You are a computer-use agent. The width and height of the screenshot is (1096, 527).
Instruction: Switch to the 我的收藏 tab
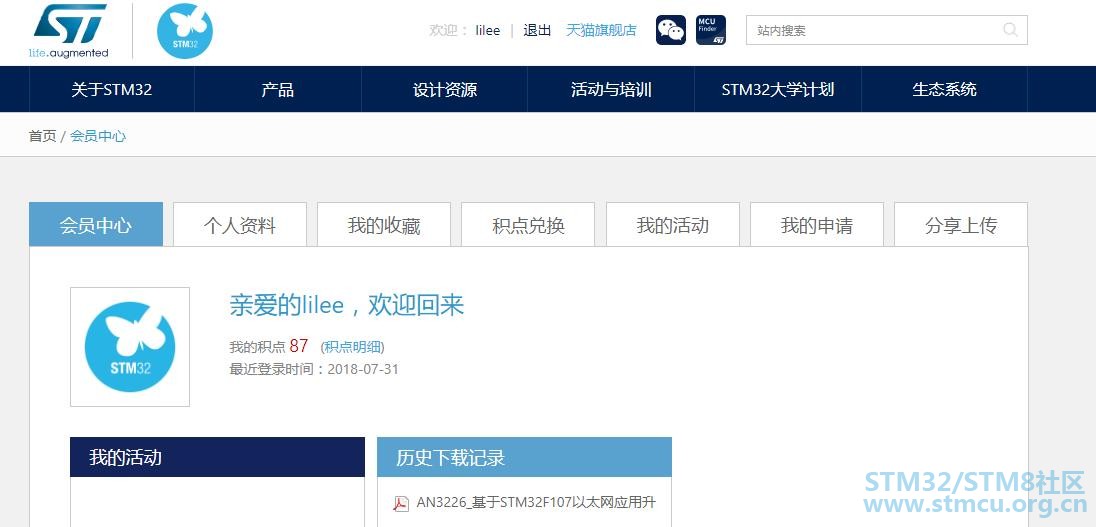point(384,225)
